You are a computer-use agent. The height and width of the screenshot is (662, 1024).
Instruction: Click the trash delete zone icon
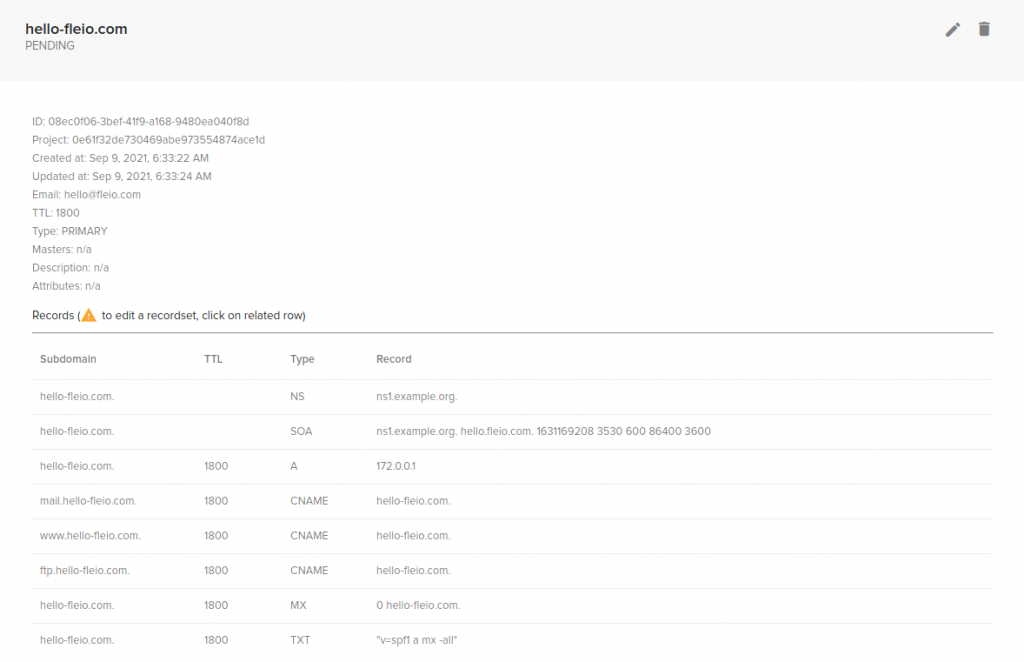pyautogui.click(x=984, y=29)
